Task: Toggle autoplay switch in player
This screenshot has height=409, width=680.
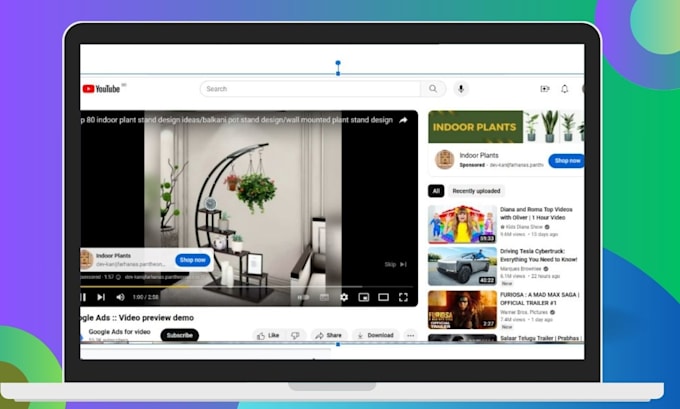Action: click(x=303, y=297)
